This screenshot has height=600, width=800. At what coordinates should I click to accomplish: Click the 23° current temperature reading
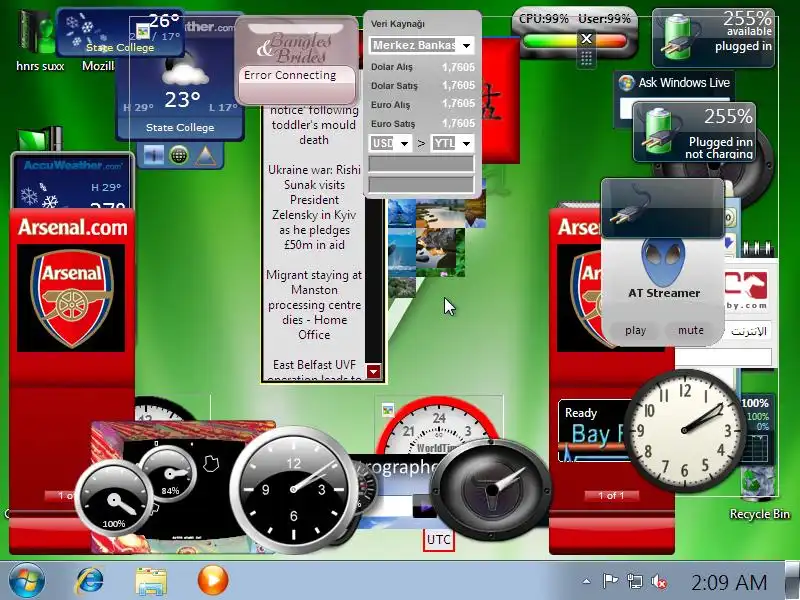182,99
